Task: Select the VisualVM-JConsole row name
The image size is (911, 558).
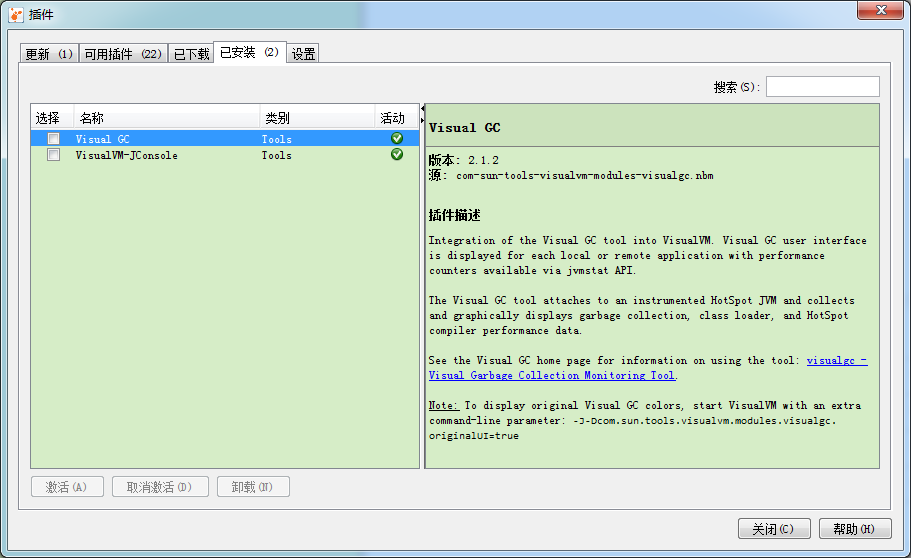Action: [127, 155]
